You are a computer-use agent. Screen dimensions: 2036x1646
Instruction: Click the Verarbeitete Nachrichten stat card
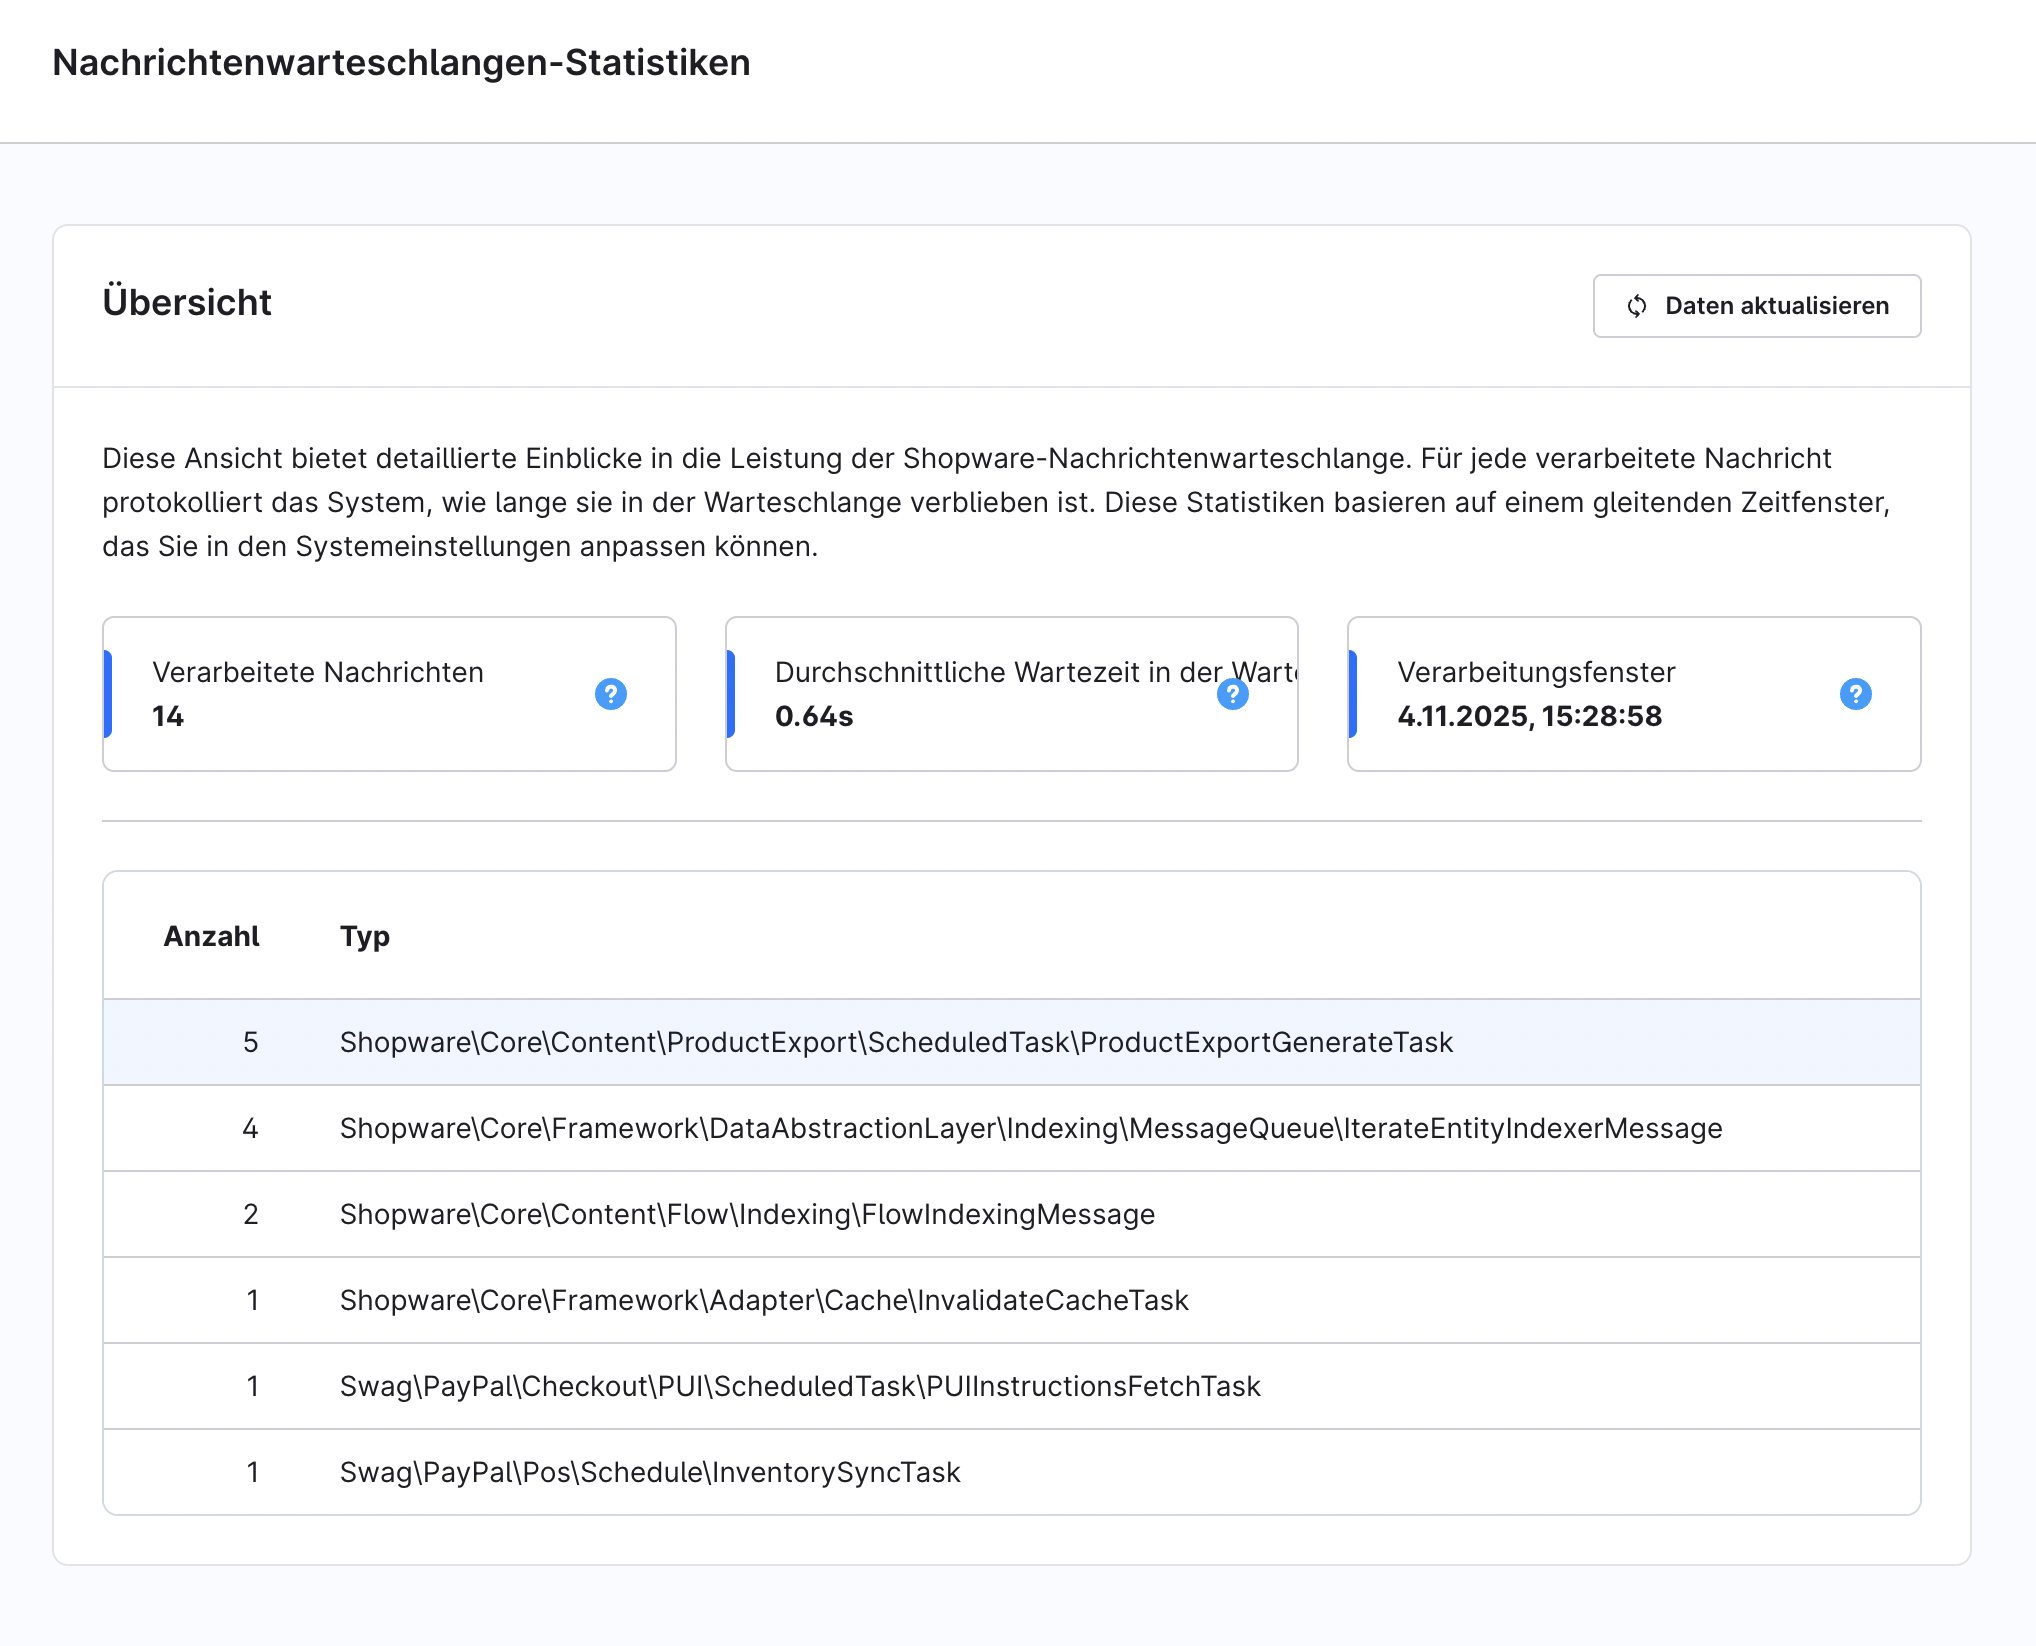point(388,694)
